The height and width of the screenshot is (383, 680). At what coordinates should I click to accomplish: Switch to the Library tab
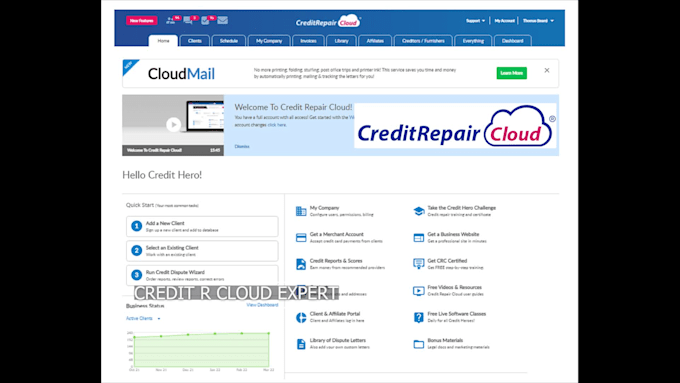[x=341, y=41]
